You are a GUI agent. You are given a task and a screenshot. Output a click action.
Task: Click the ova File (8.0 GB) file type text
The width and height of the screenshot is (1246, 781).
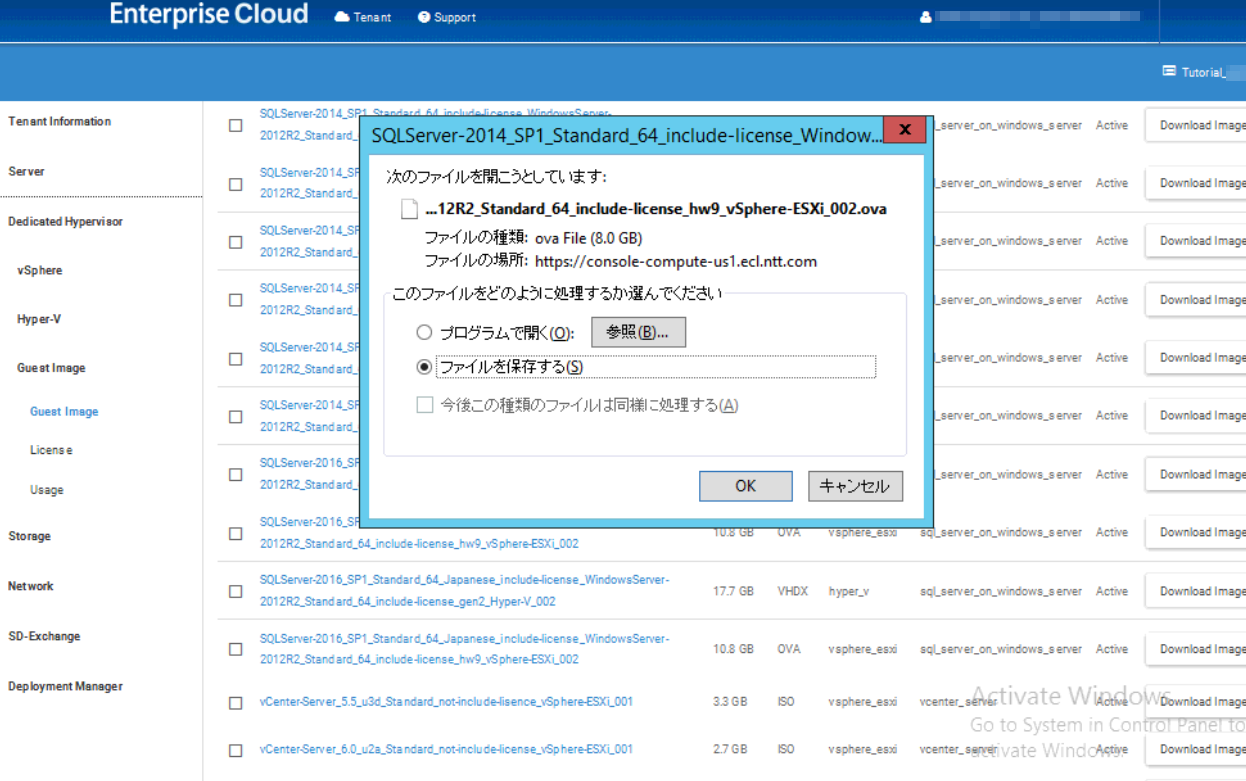point(588,238)
